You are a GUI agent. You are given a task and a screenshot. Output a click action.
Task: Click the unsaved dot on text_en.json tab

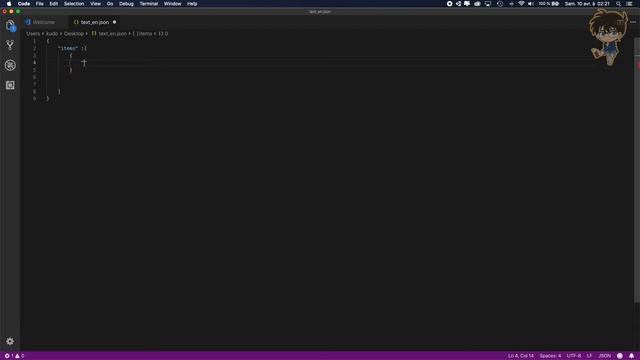[114, 22]
